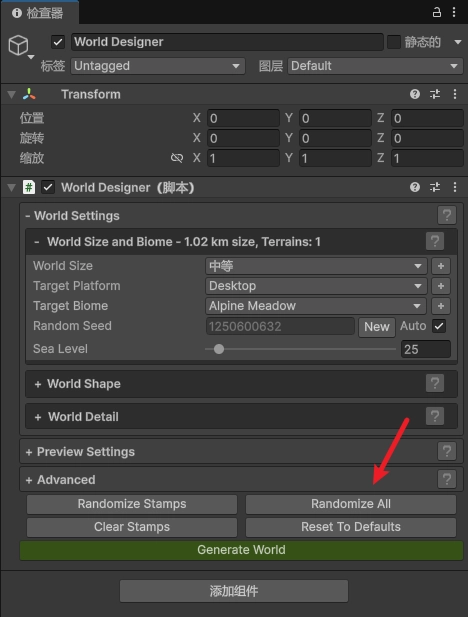Click Preview Settings question mark help
Screen dimensions: 468x617
pos(447,451)
